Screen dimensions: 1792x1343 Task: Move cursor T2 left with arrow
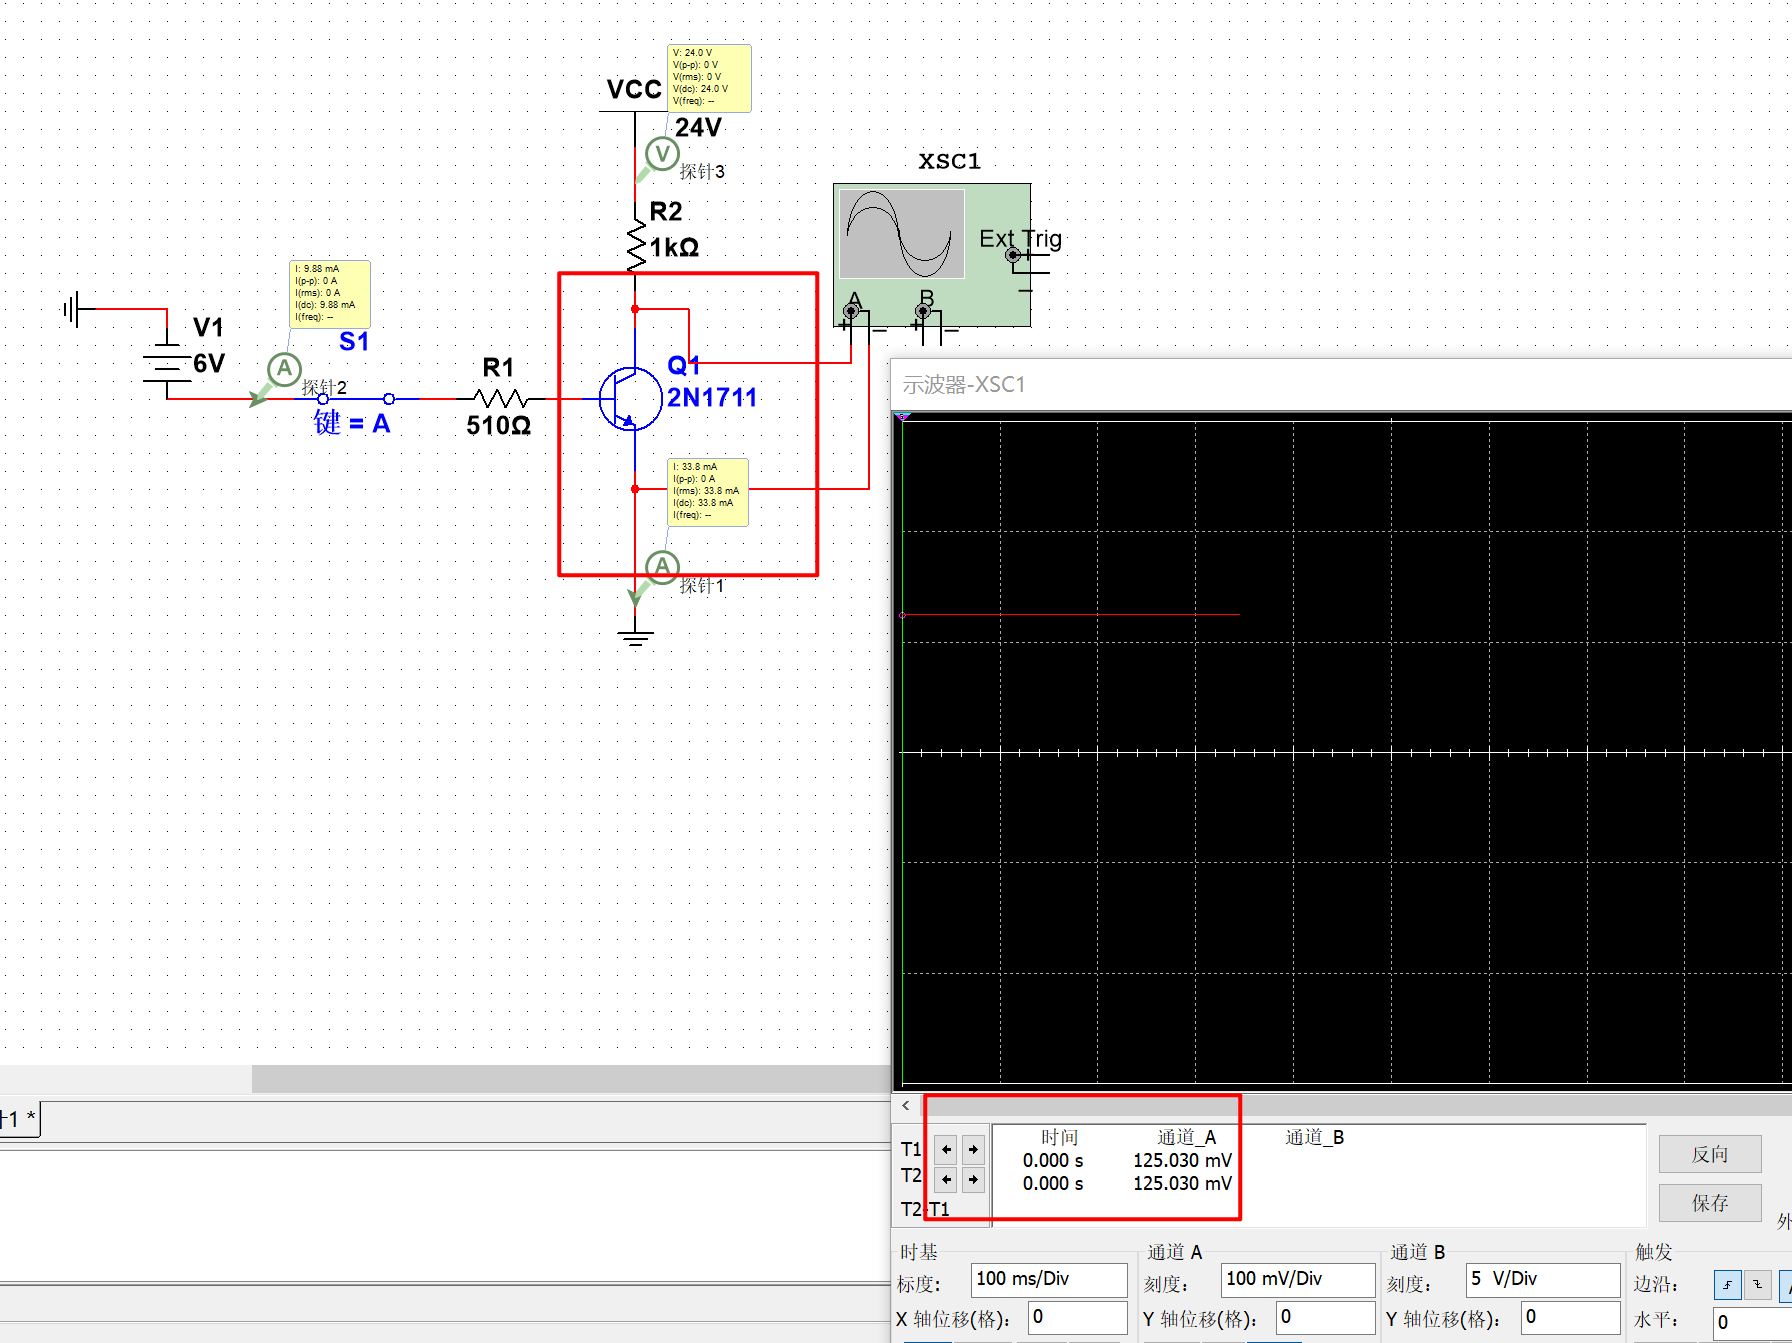point(946,1179)
